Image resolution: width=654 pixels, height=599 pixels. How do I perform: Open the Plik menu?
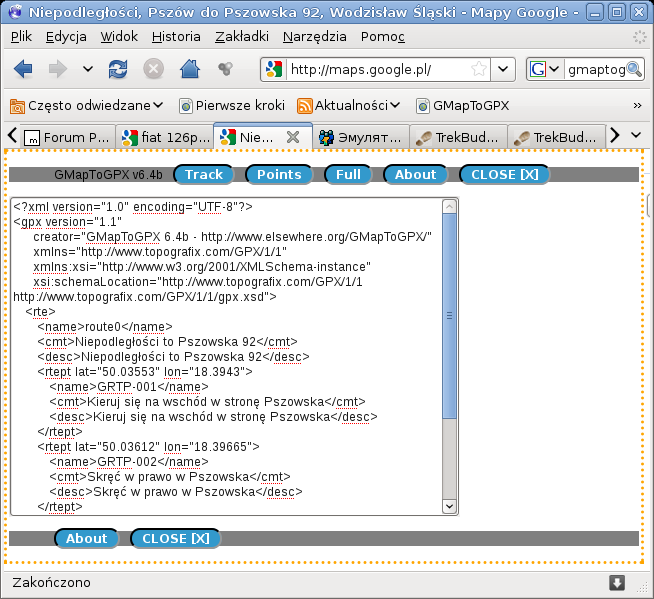coord(21,37)
